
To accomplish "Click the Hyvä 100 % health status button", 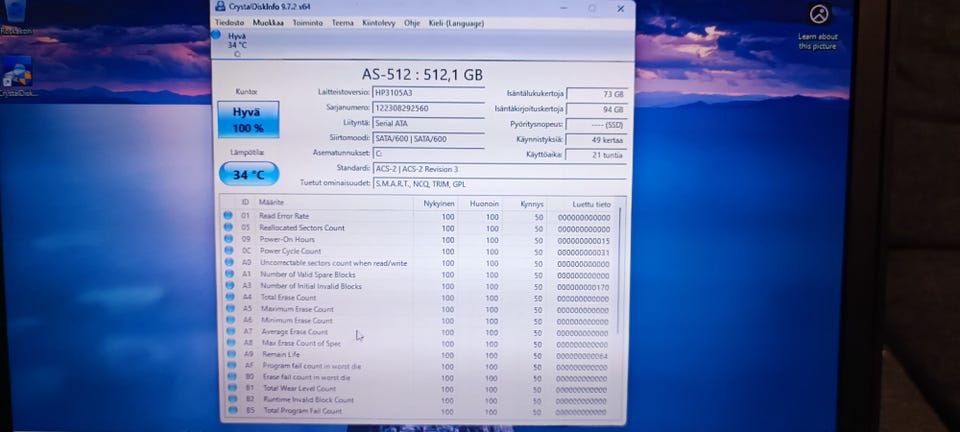I will [x=248, y=119].
